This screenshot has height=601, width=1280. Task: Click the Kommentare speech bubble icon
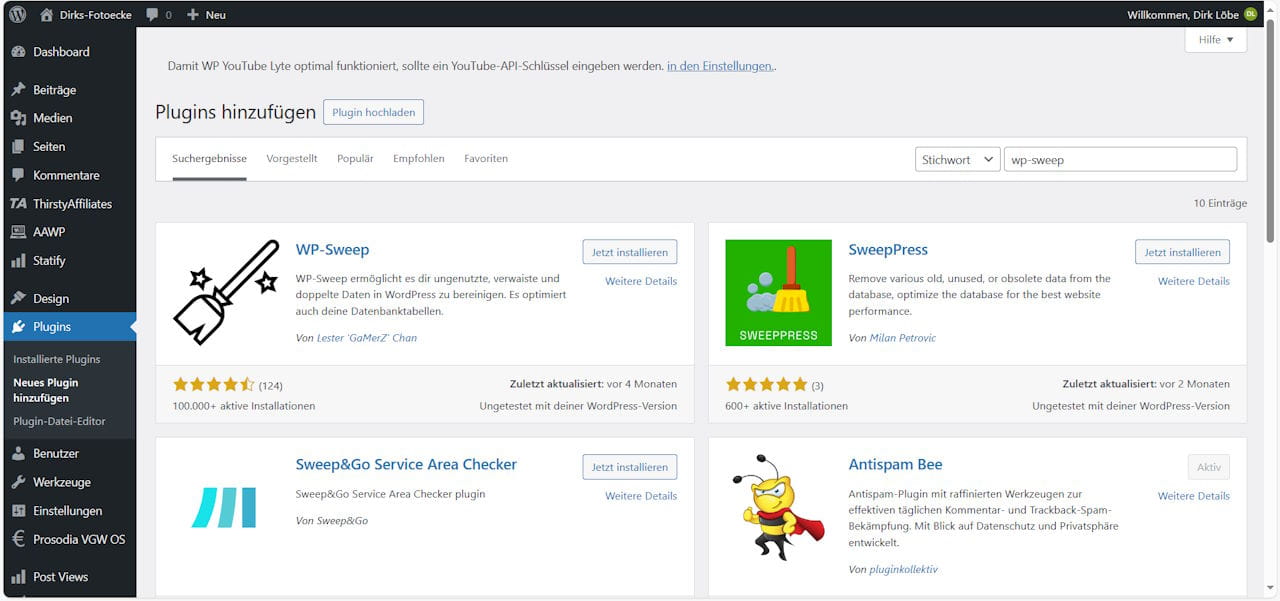click(x=18, y=175)
